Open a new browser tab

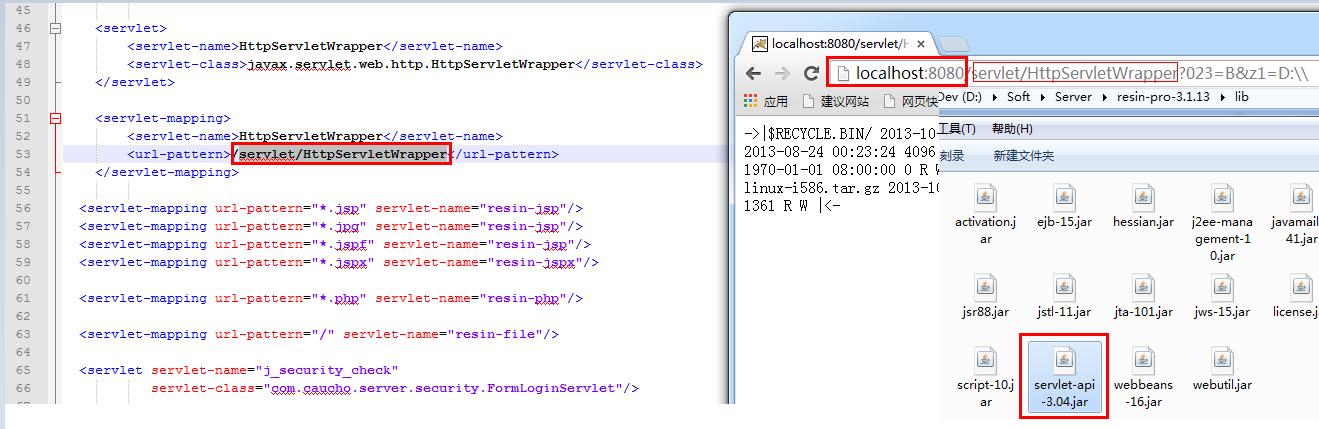[955, 44]
